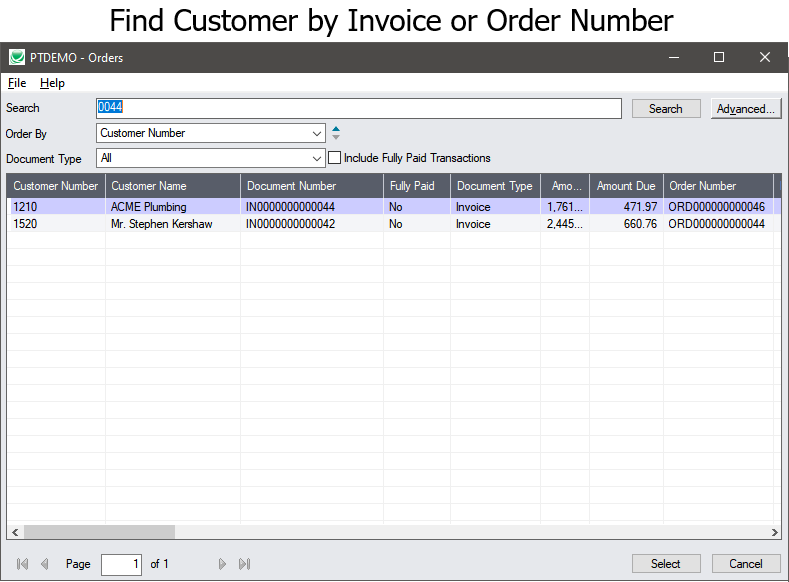The height and width of the screenshot is (582, 789).
Task: Click the PTDEMO app icon in title bar
Action: click(x=17, y=58)
